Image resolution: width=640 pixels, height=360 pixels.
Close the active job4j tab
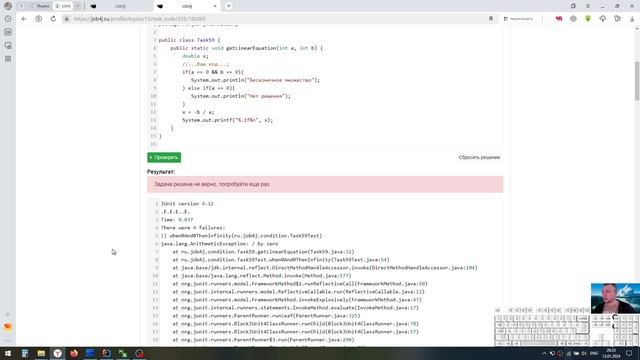point(215,6)
